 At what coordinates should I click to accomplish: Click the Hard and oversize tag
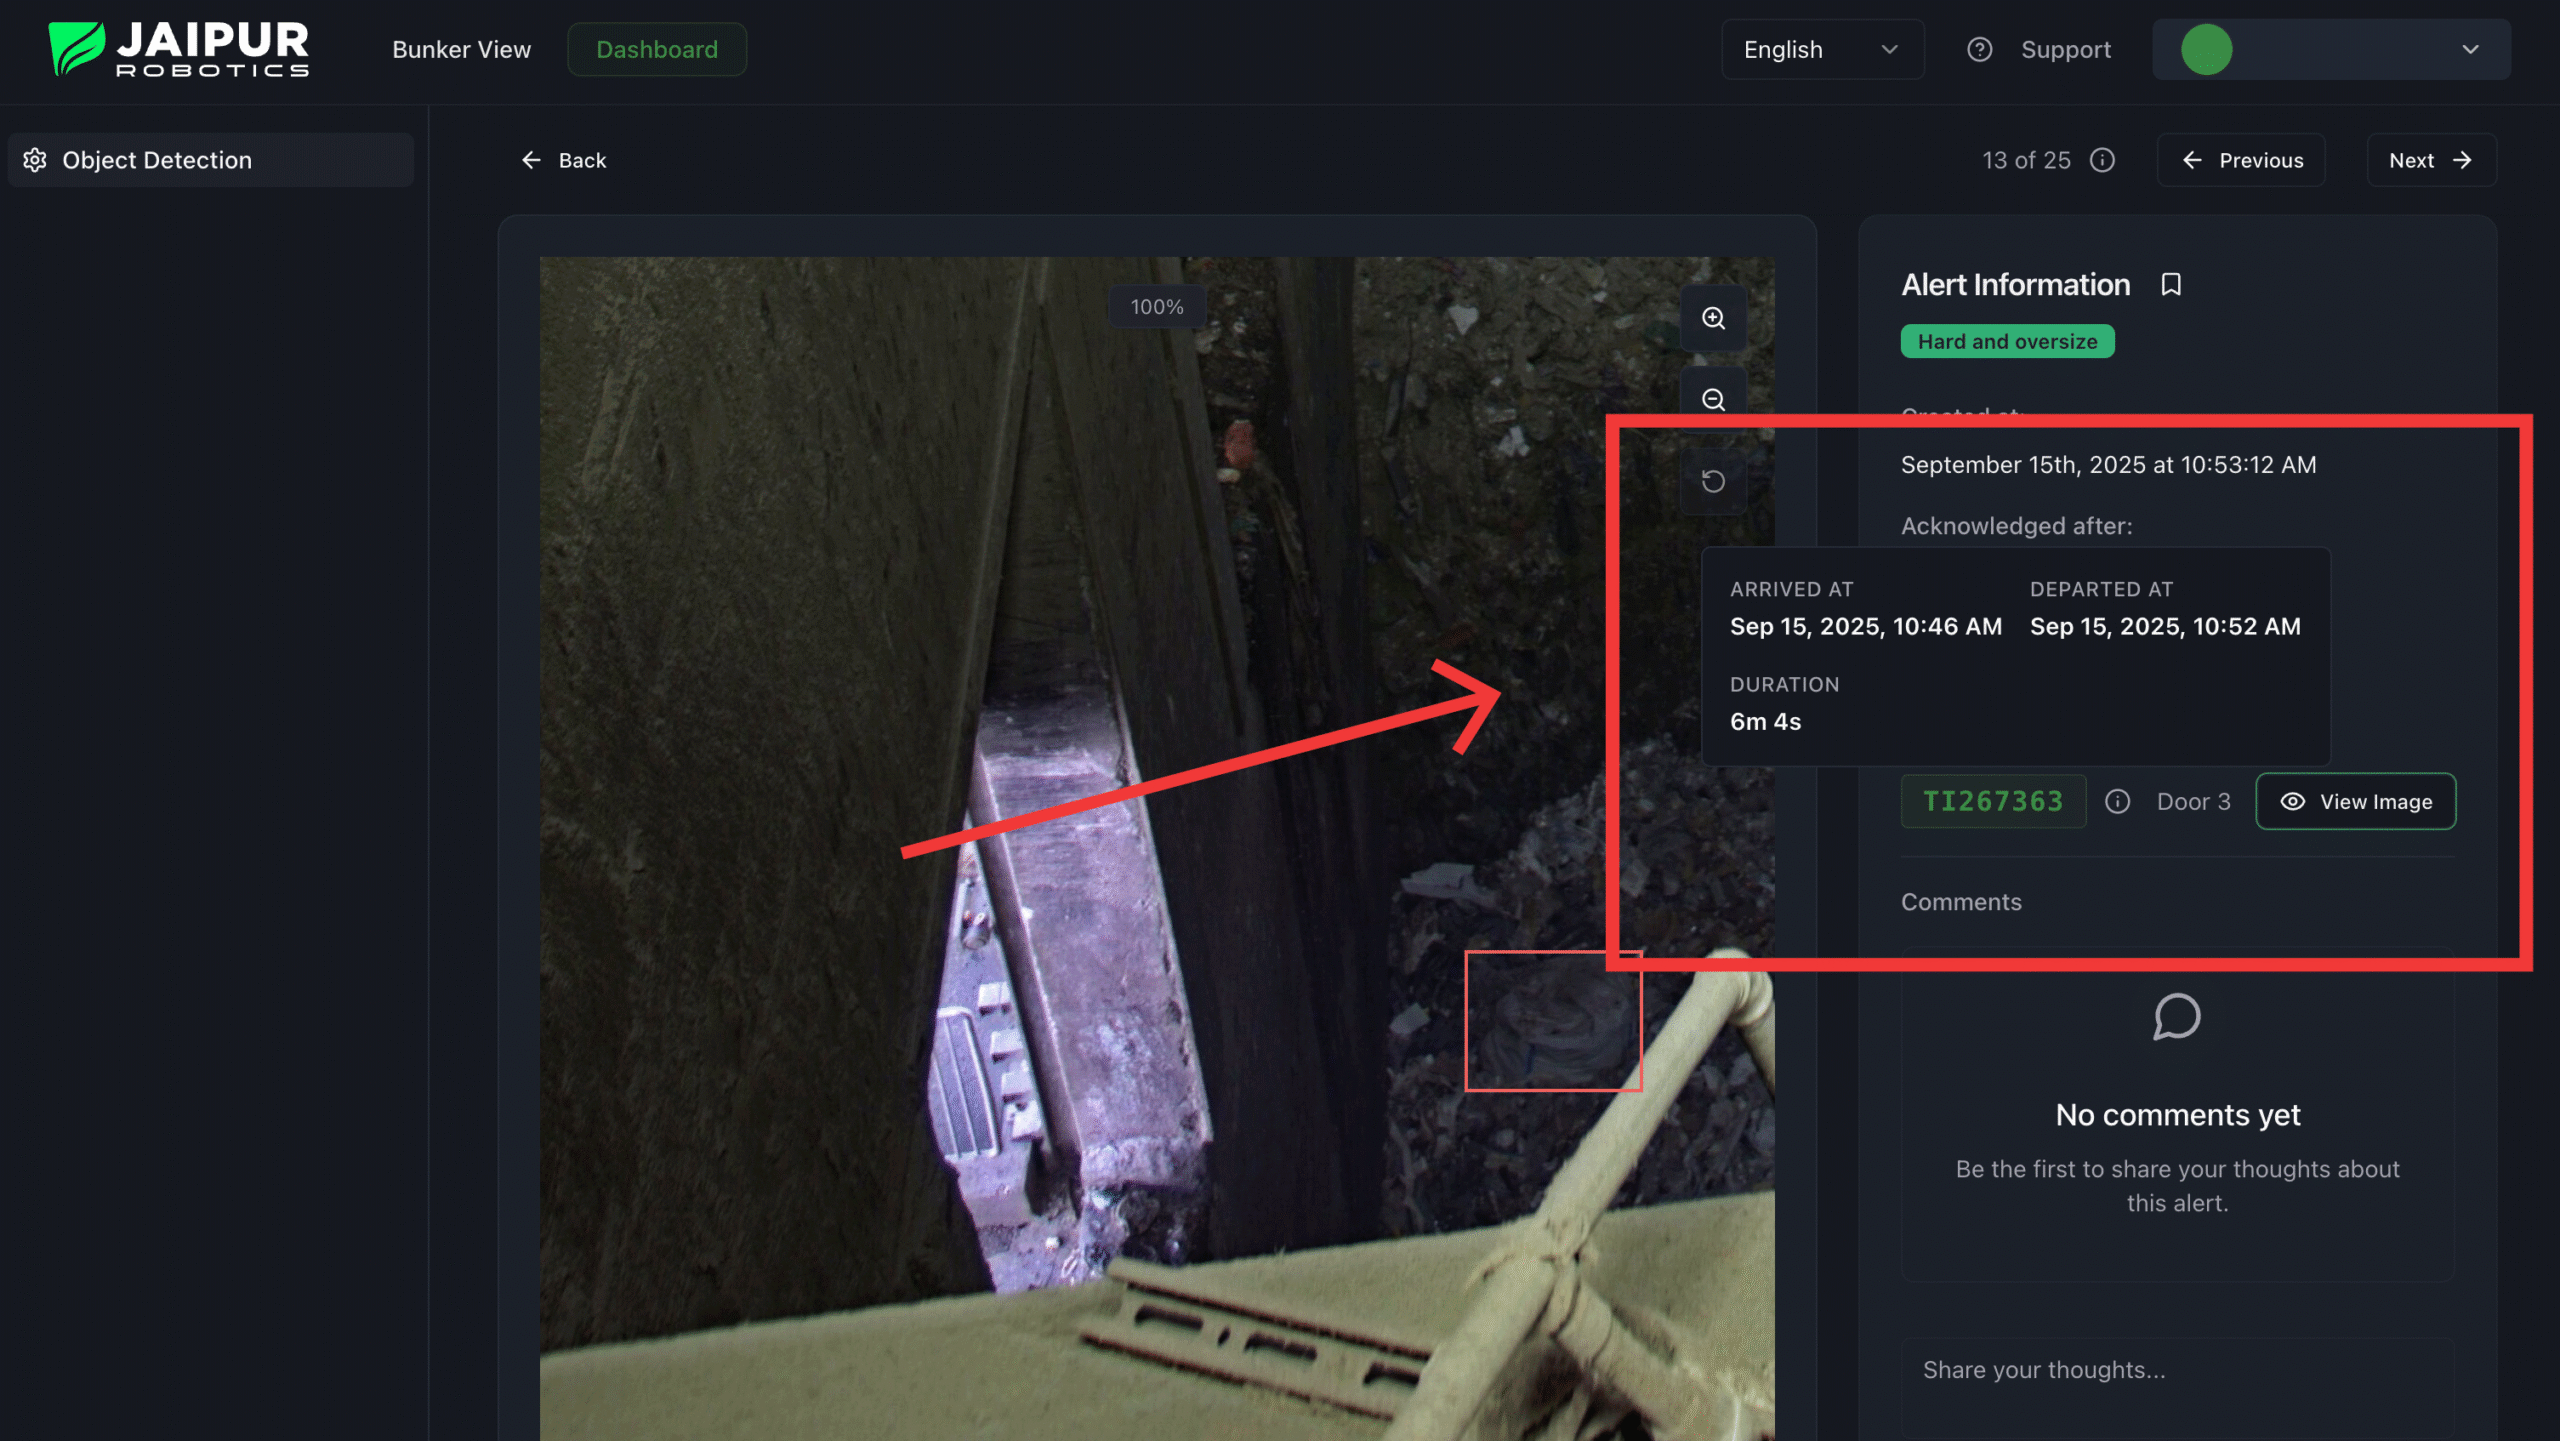pos(2007,342)
